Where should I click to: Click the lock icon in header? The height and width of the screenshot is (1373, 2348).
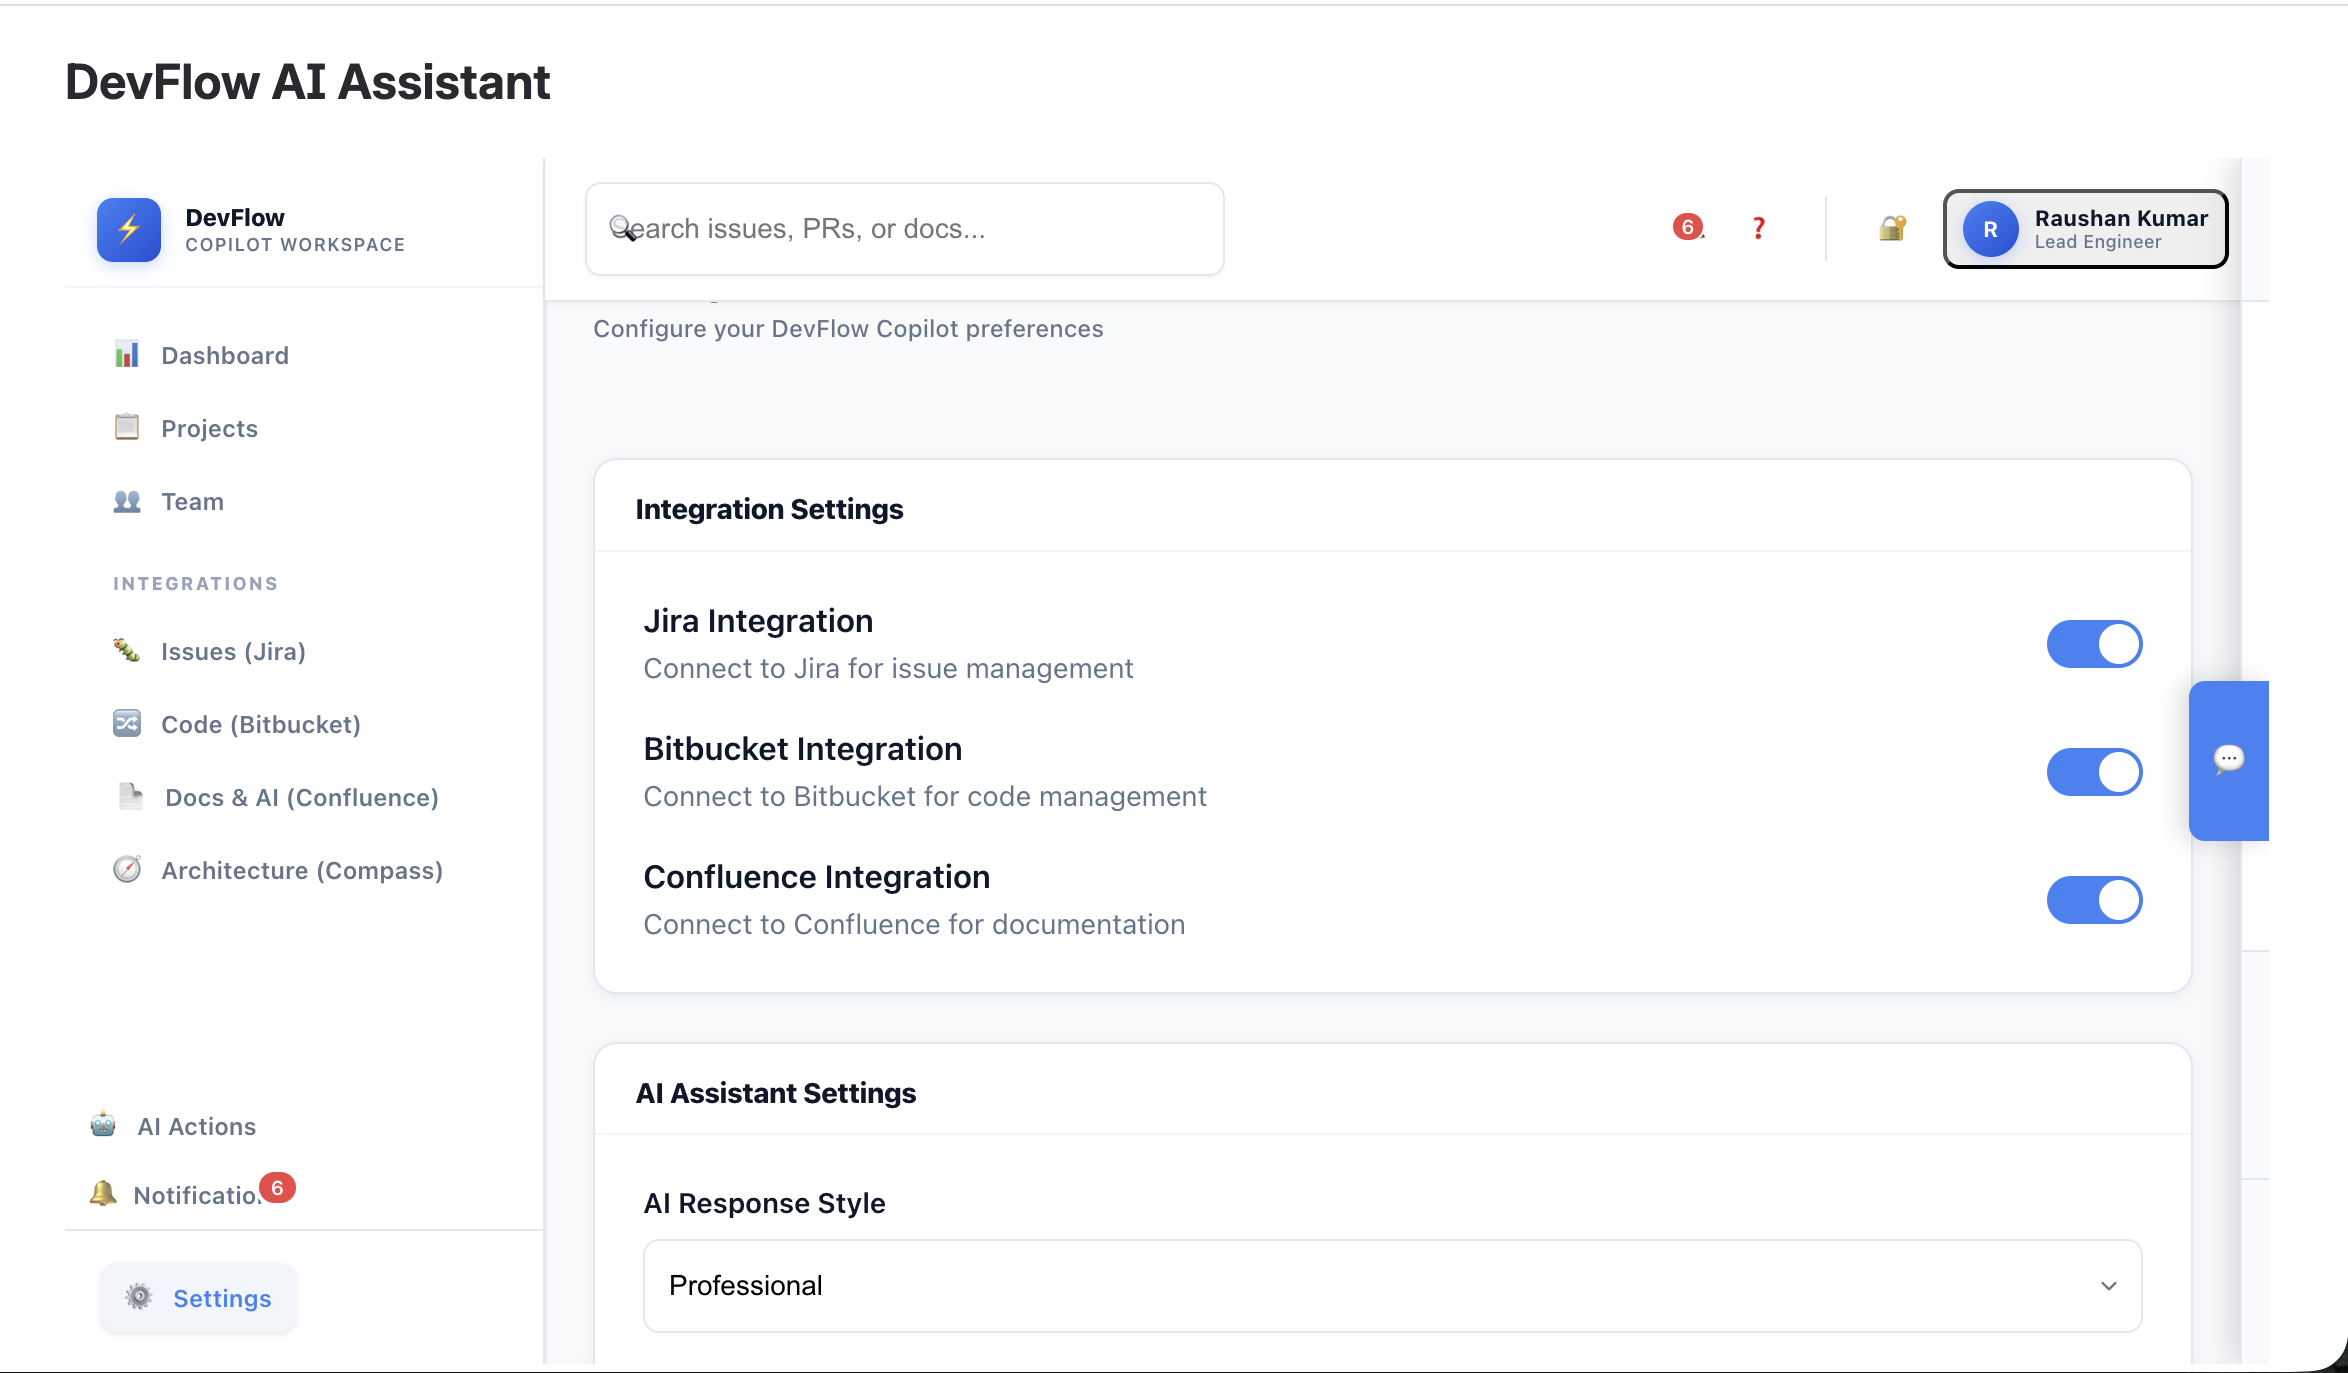coord(1891,228)
